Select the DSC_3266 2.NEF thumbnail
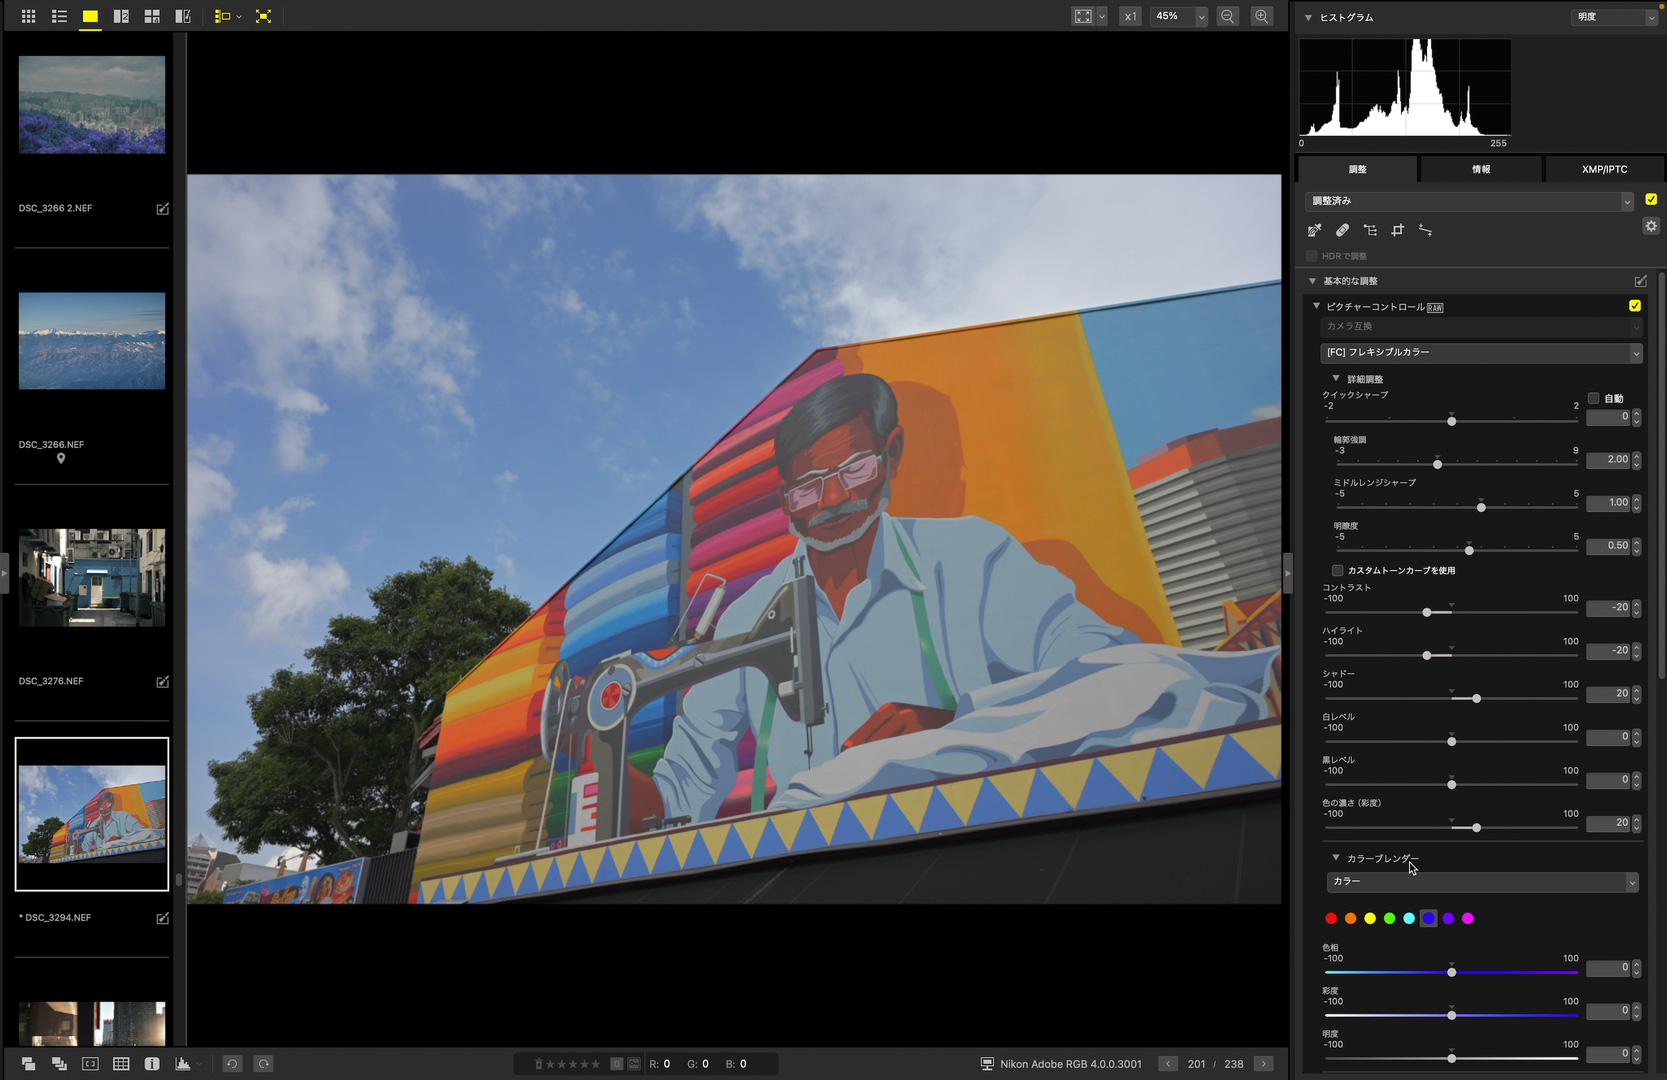This screenshot has height=1080, width=1667. (x=92, y=105)
